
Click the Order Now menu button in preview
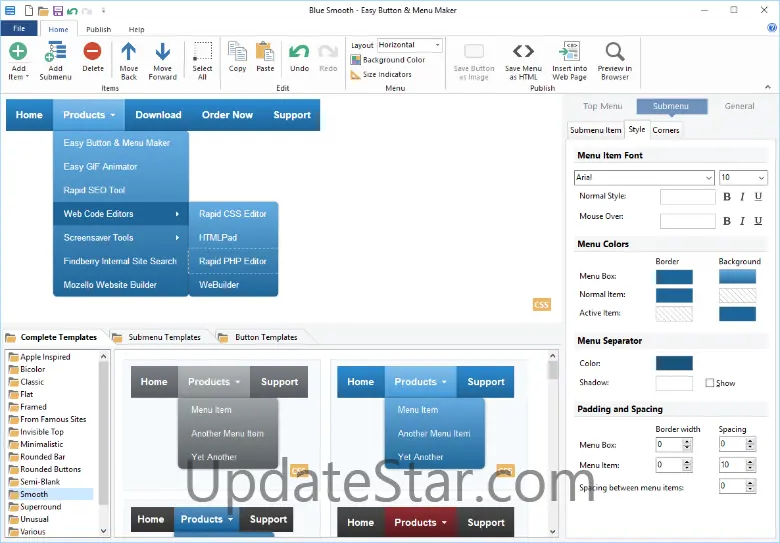click(x=227, y=115)
